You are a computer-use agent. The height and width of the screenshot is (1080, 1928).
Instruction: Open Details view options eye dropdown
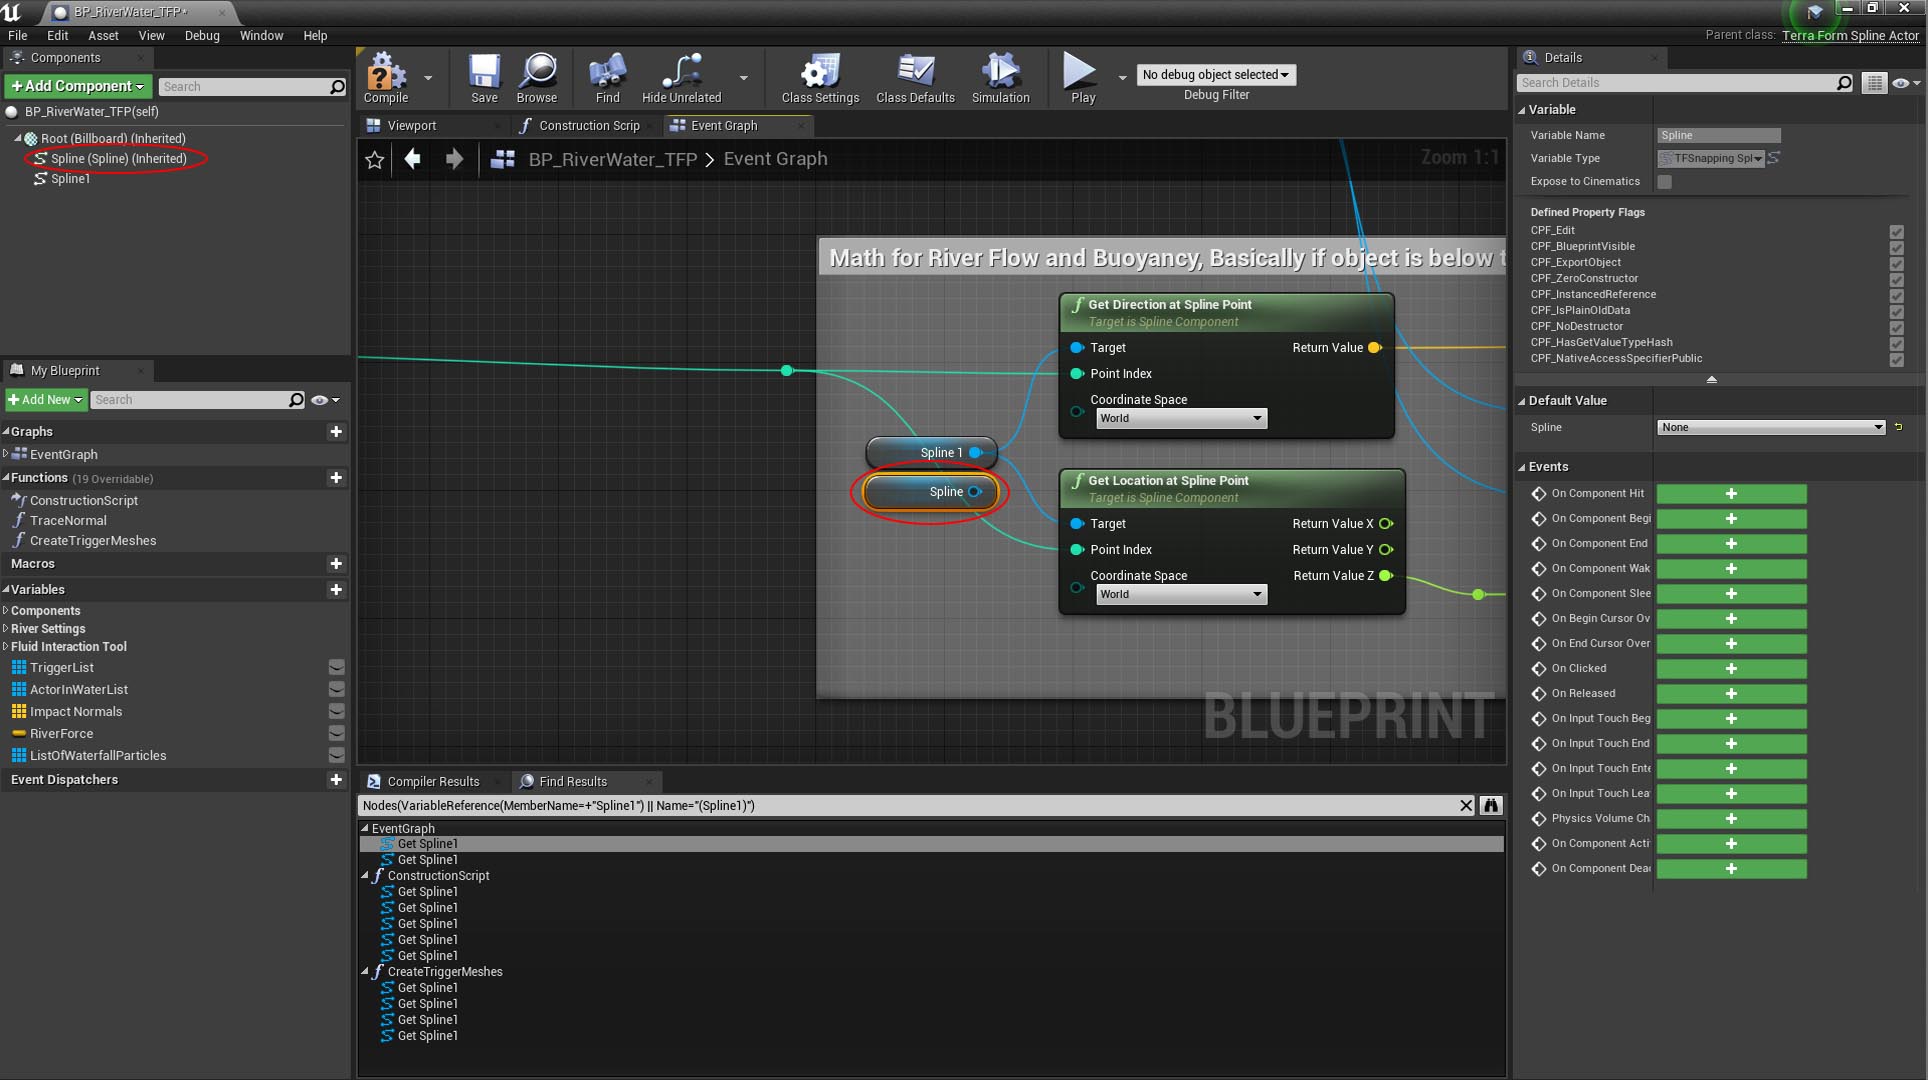1905,83
